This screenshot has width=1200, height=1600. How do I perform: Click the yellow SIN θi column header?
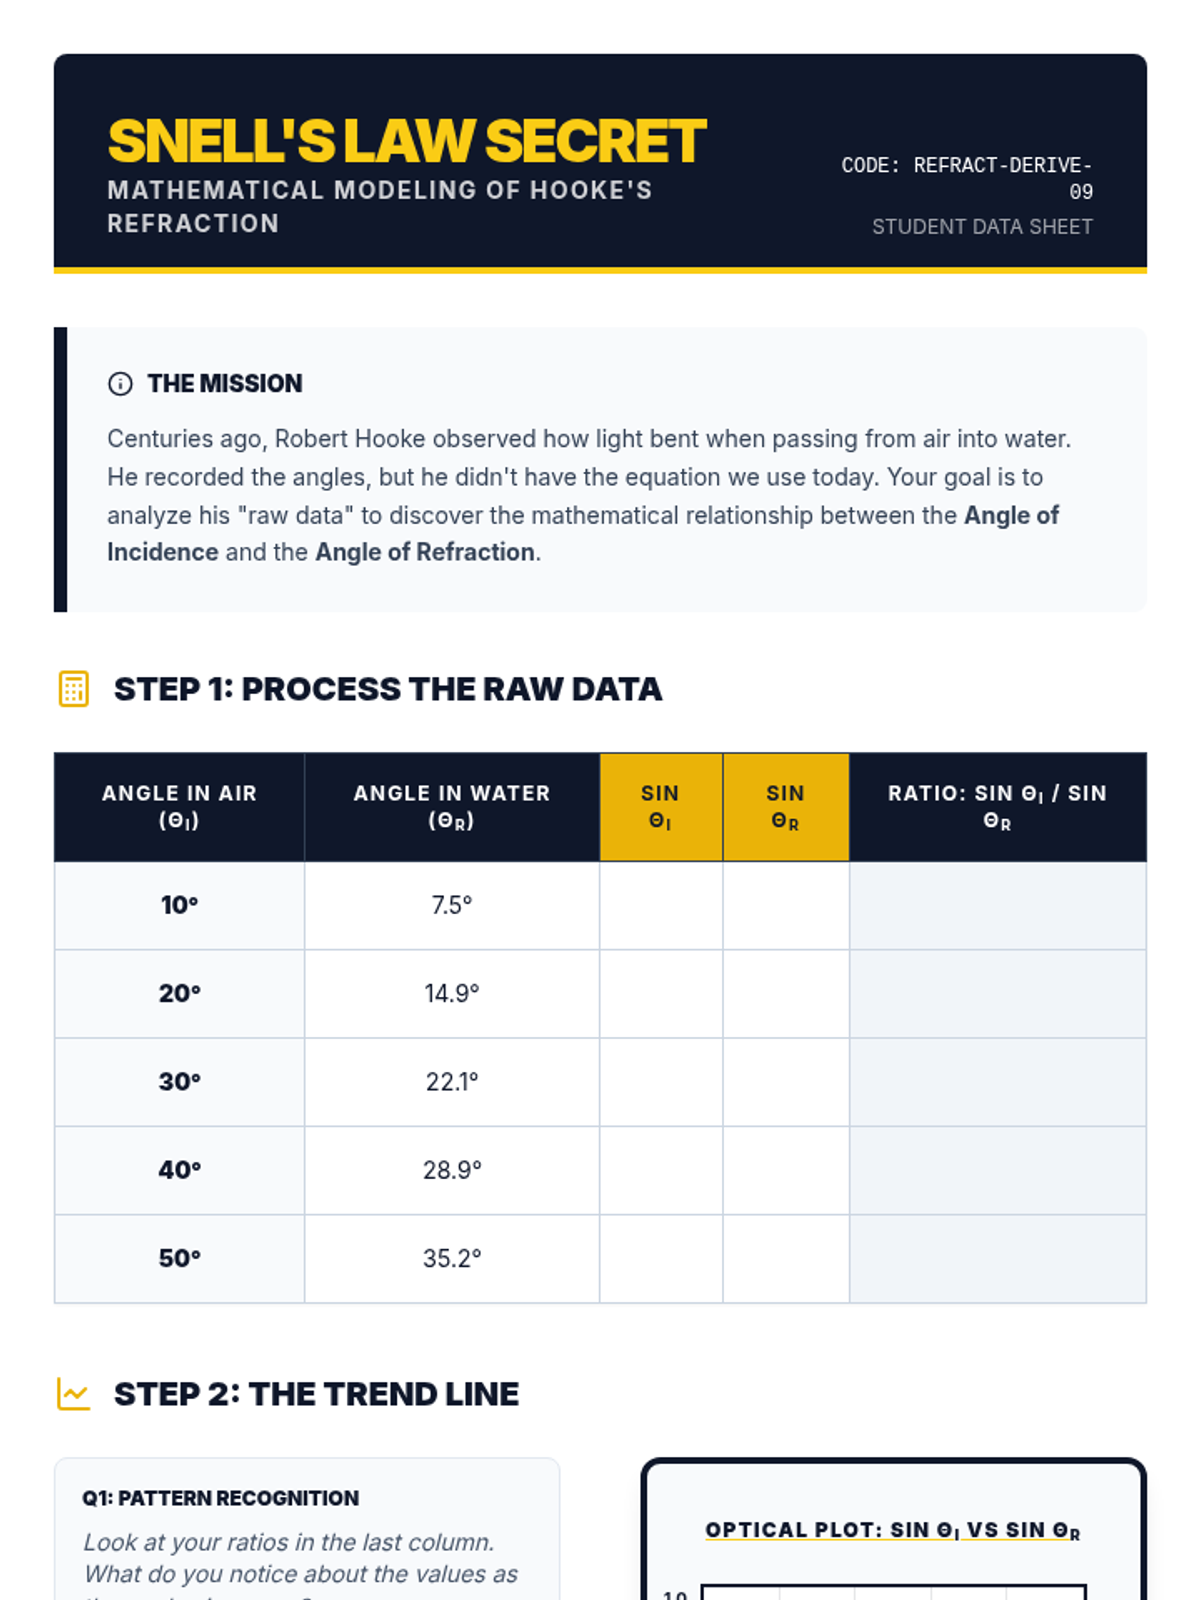tap(661, 807)
